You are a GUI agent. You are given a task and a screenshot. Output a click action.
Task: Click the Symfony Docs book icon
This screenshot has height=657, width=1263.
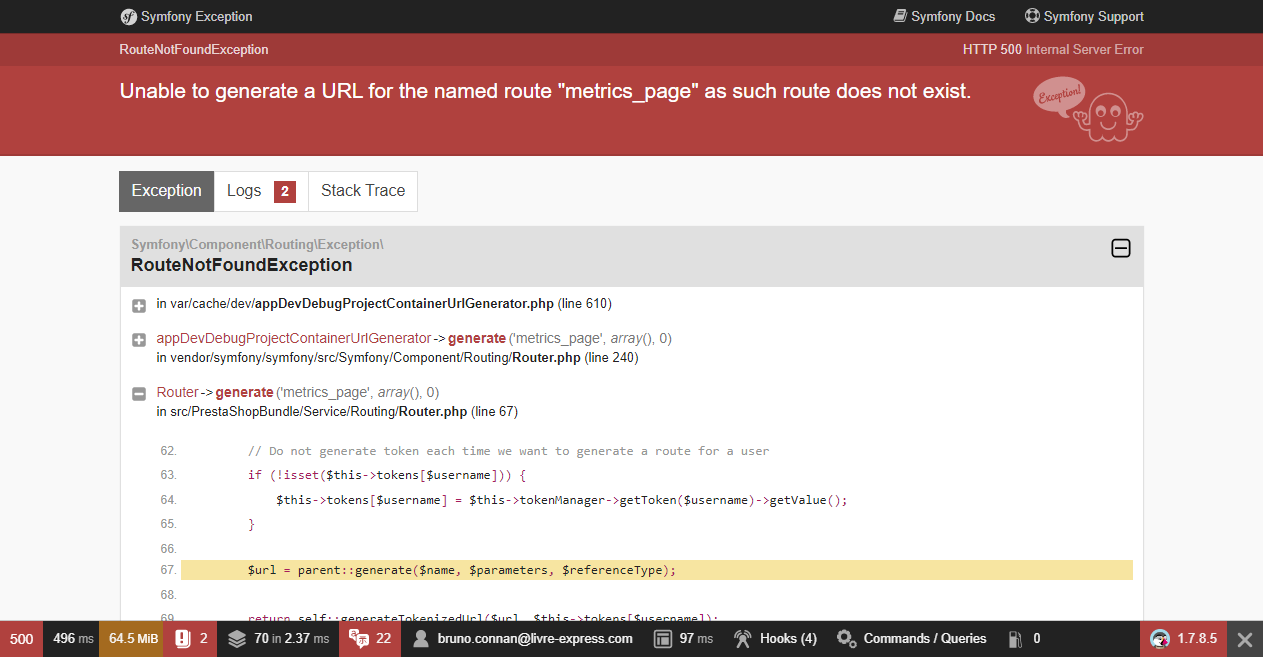pos(900,17)
